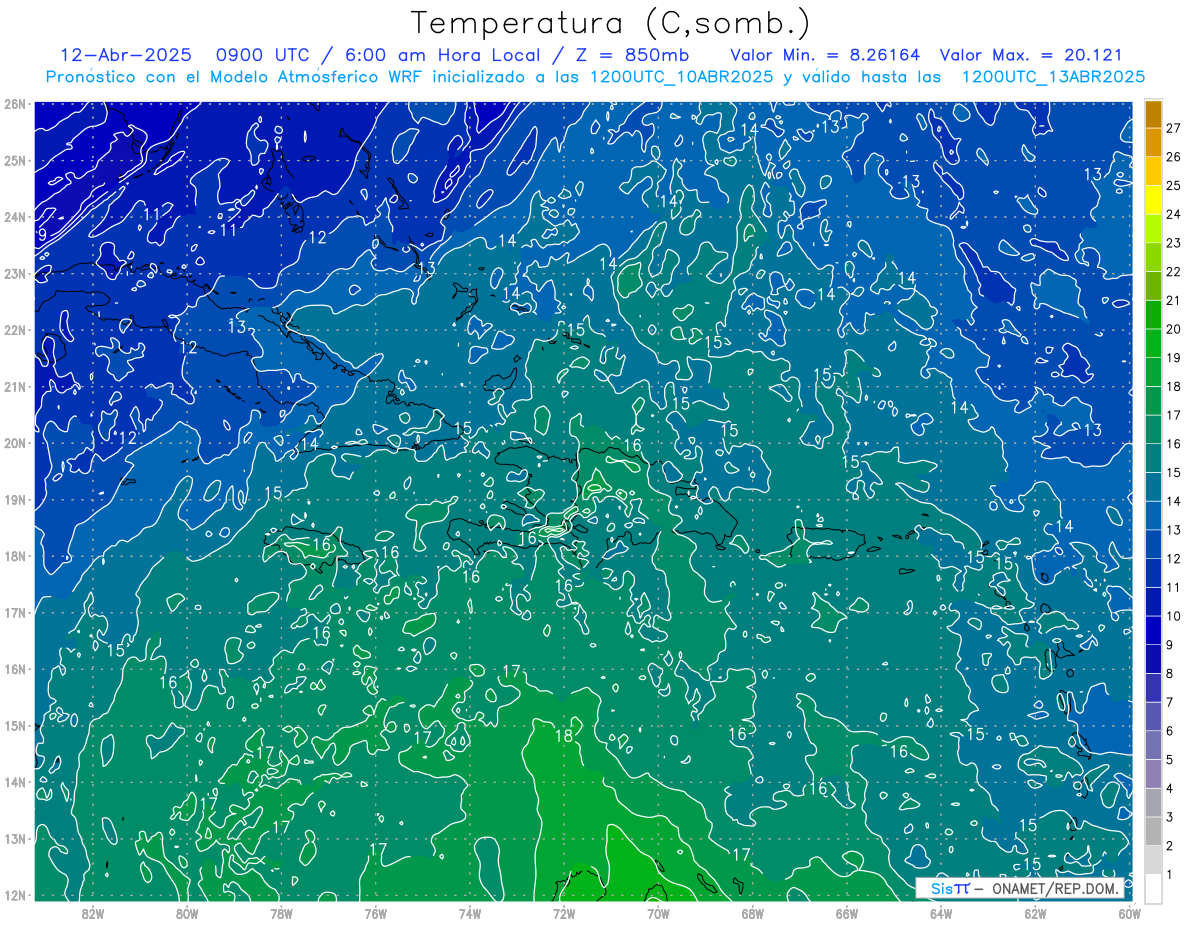Click the '9' contour label on the map
The width and height of the screenshot is (1200, 927).
point(41,235)
